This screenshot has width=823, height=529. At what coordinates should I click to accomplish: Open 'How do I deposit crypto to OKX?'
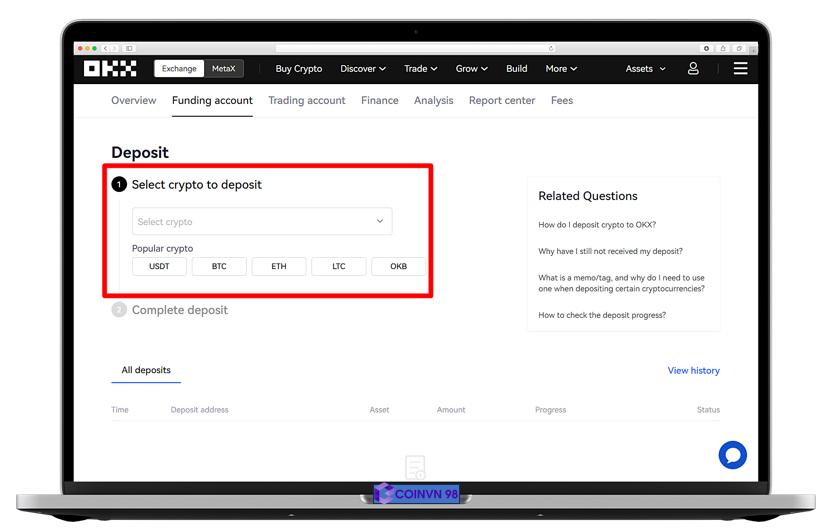click(597, 225)
